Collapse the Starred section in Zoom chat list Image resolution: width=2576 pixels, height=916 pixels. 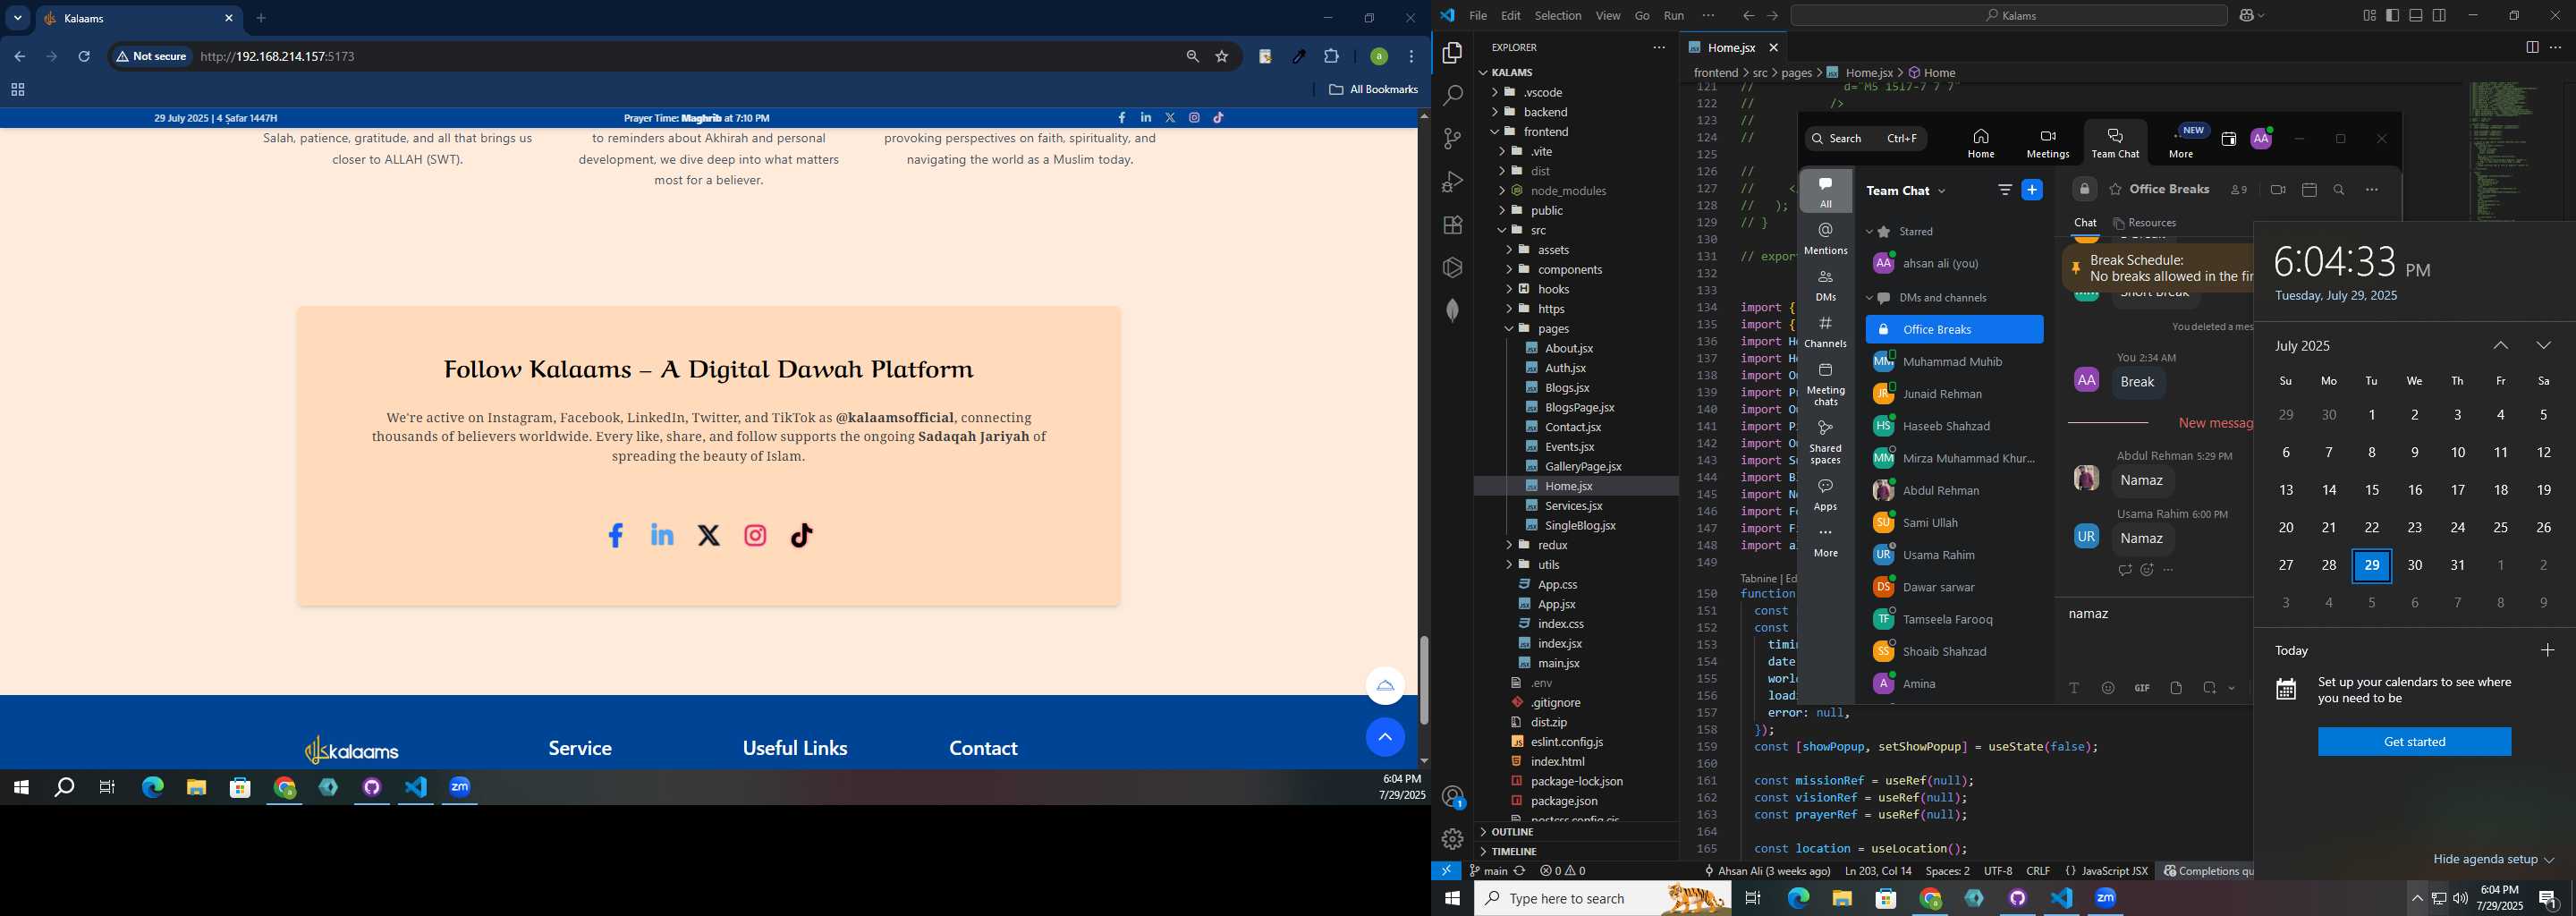click(1869, 232)
